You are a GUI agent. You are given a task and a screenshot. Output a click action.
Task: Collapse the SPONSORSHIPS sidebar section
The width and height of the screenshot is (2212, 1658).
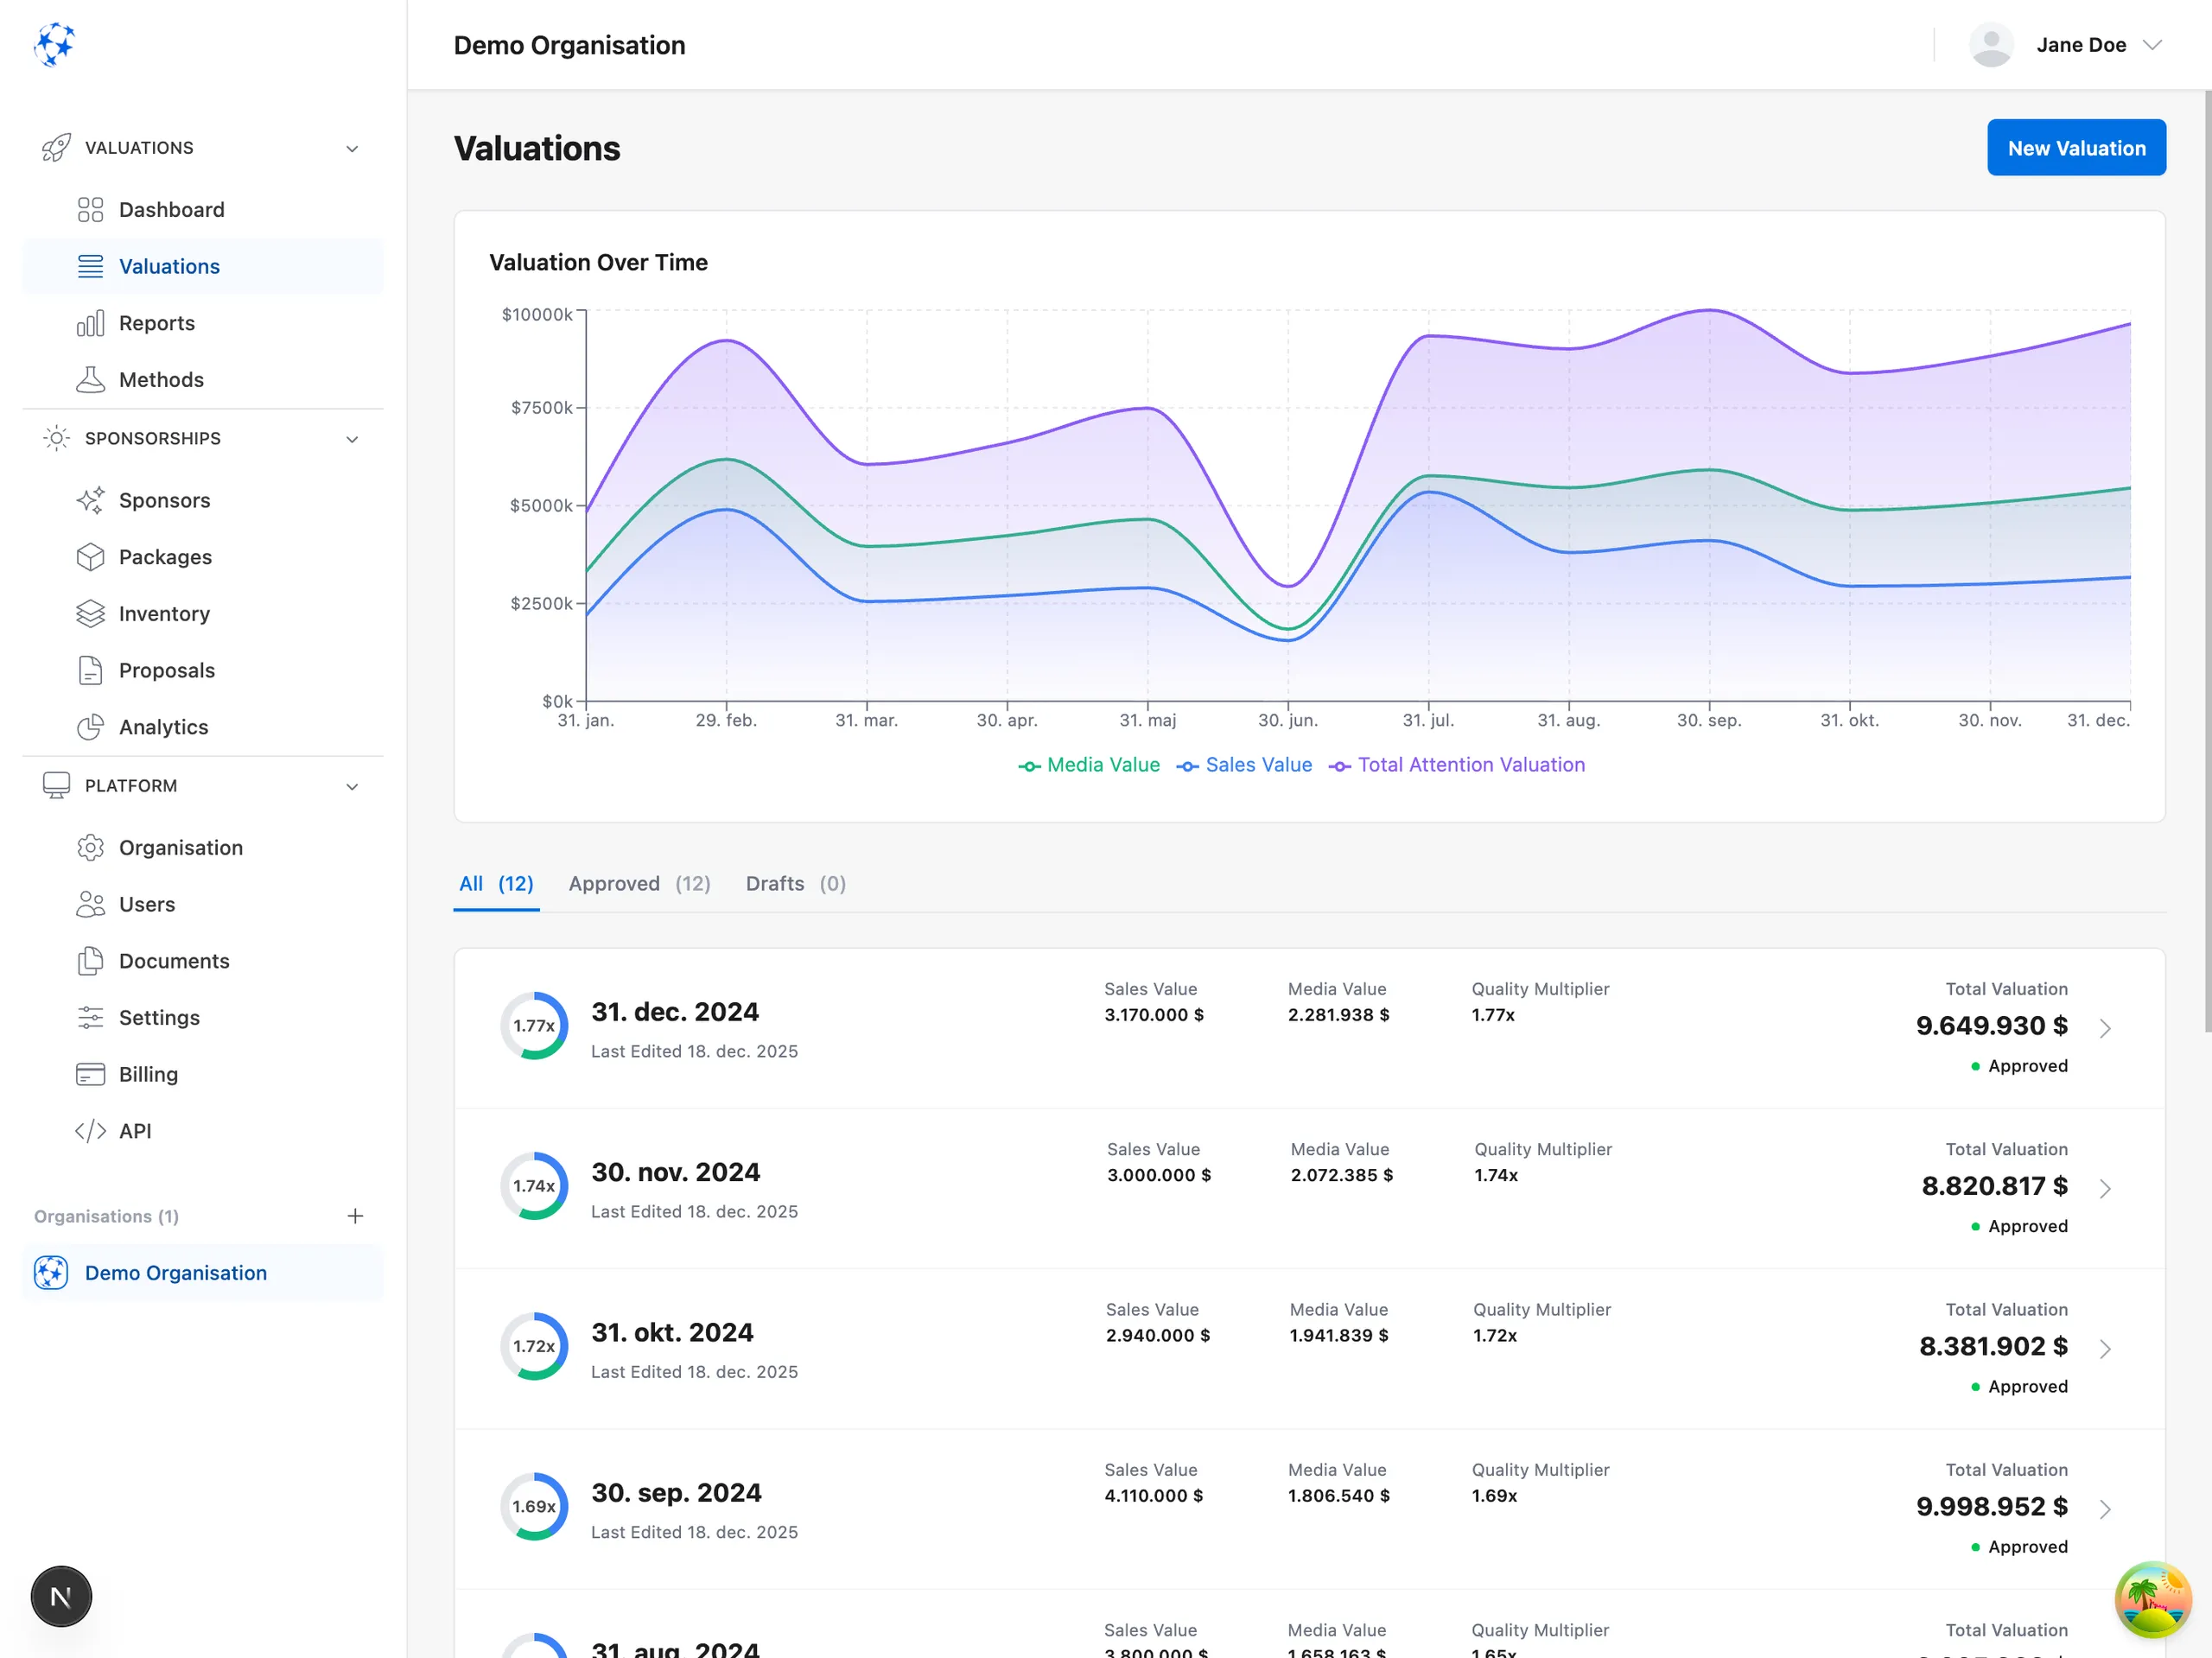pos(352,439)
